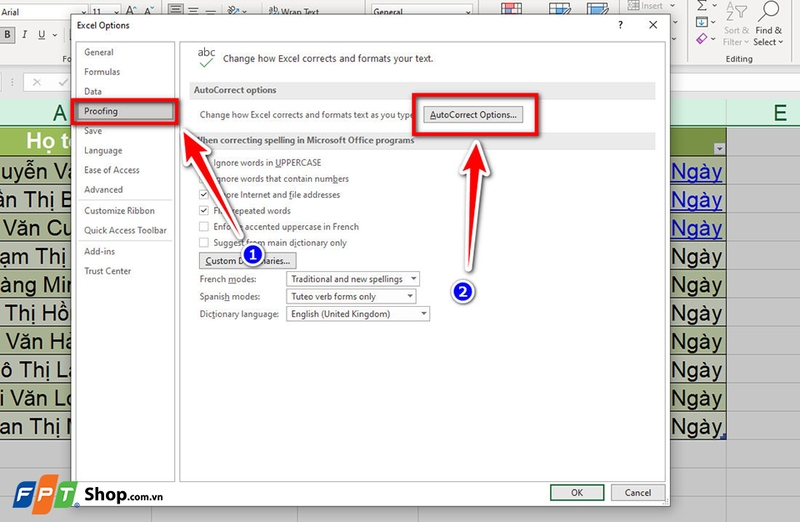
Task: Open the Formulas category
Action: click(125, 72)
